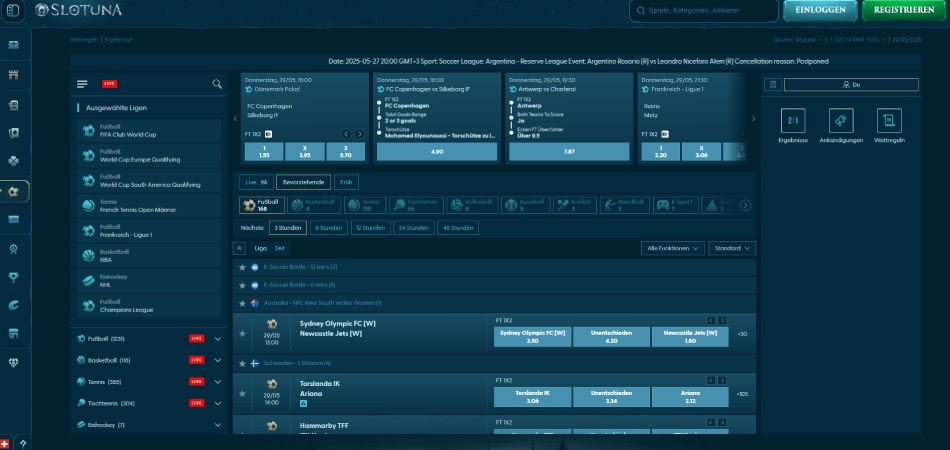Select the Volleyball sport filter
The image size is (950, 450).
click(x=473, y=205)
